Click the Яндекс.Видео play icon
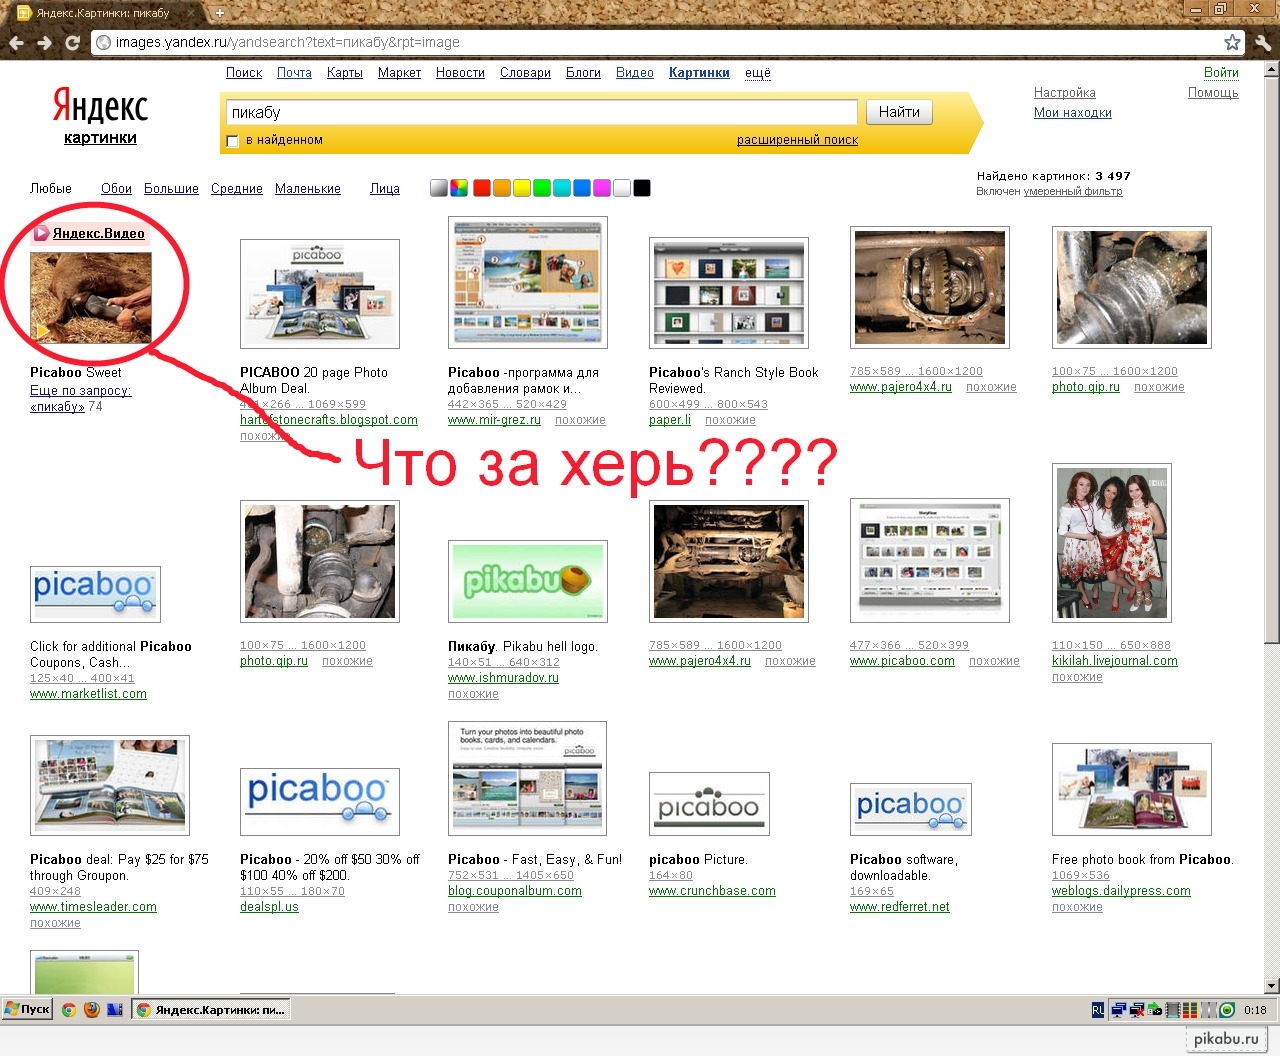This screenshot has width=1280, height=1056. point(42,233)
